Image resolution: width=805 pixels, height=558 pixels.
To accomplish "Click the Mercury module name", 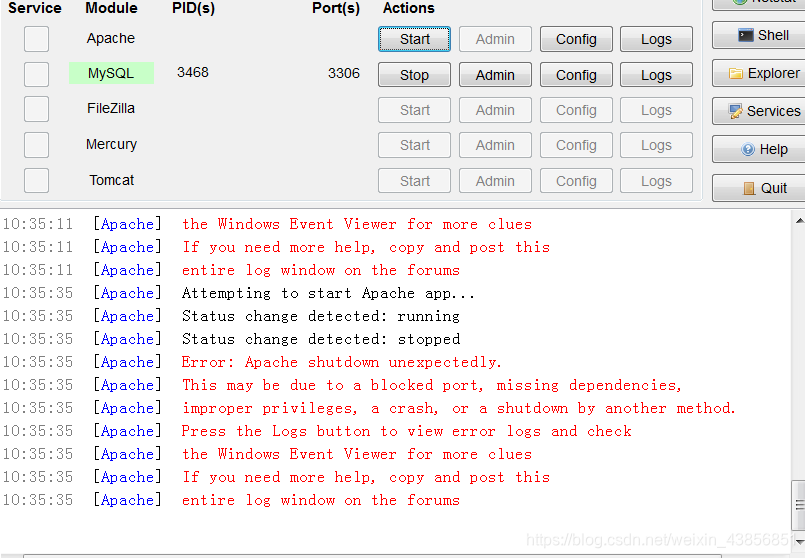I will 111,144.
